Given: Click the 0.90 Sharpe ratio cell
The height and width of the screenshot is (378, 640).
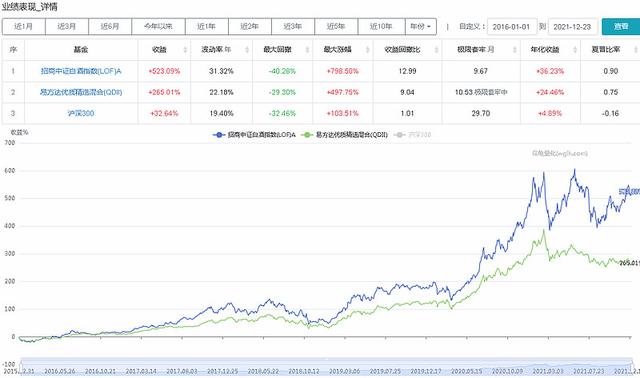Looking at the screenshot, I should click(x=611, y=71).
